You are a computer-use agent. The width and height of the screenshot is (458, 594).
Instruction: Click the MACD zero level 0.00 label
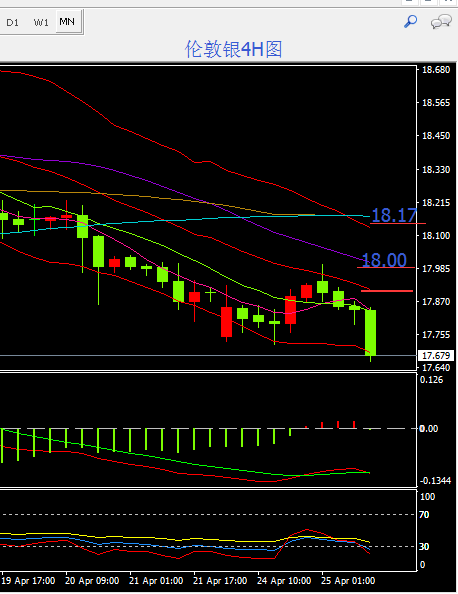[x=428, y=428]
